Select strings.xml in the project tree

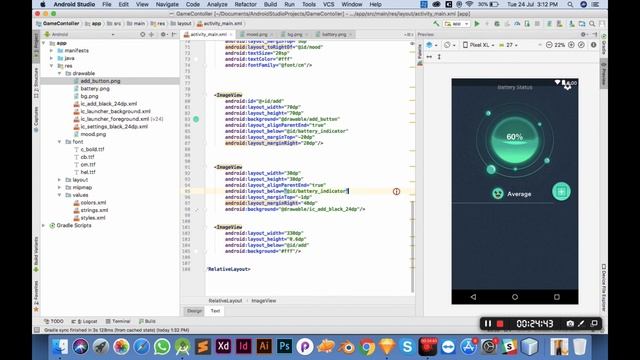94,210
